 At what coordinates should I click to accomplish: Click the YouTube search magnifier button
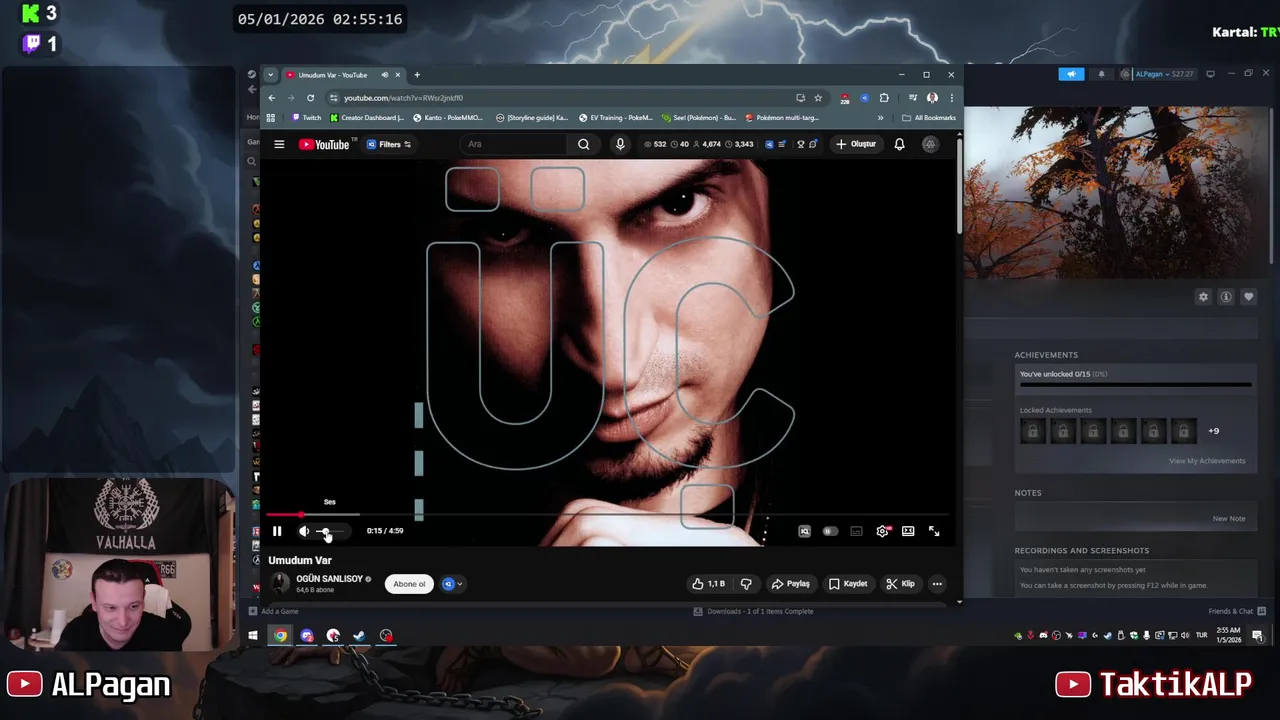coord(584,144)
